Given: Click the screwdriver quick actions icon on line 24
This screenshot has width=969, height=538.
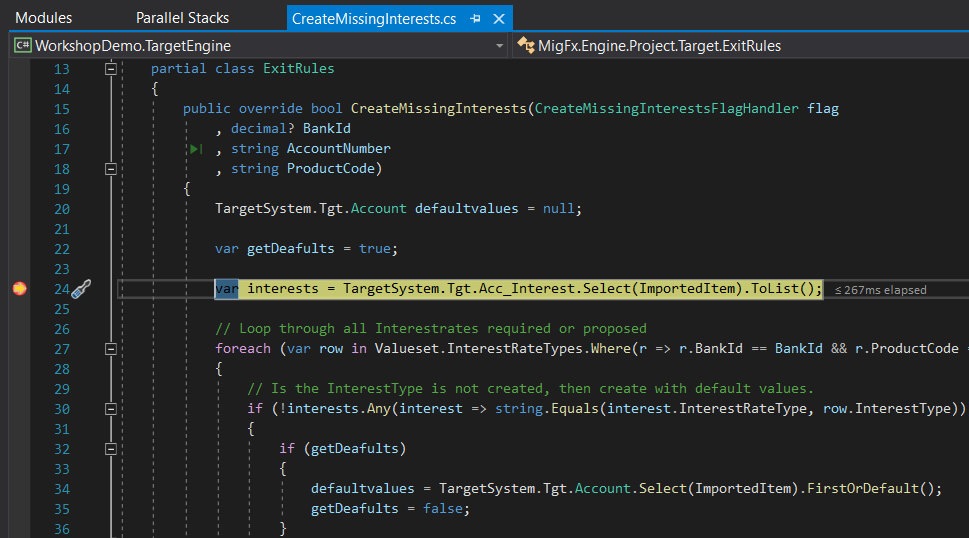Looking at the screenshot, I should [x=81, y=288].
